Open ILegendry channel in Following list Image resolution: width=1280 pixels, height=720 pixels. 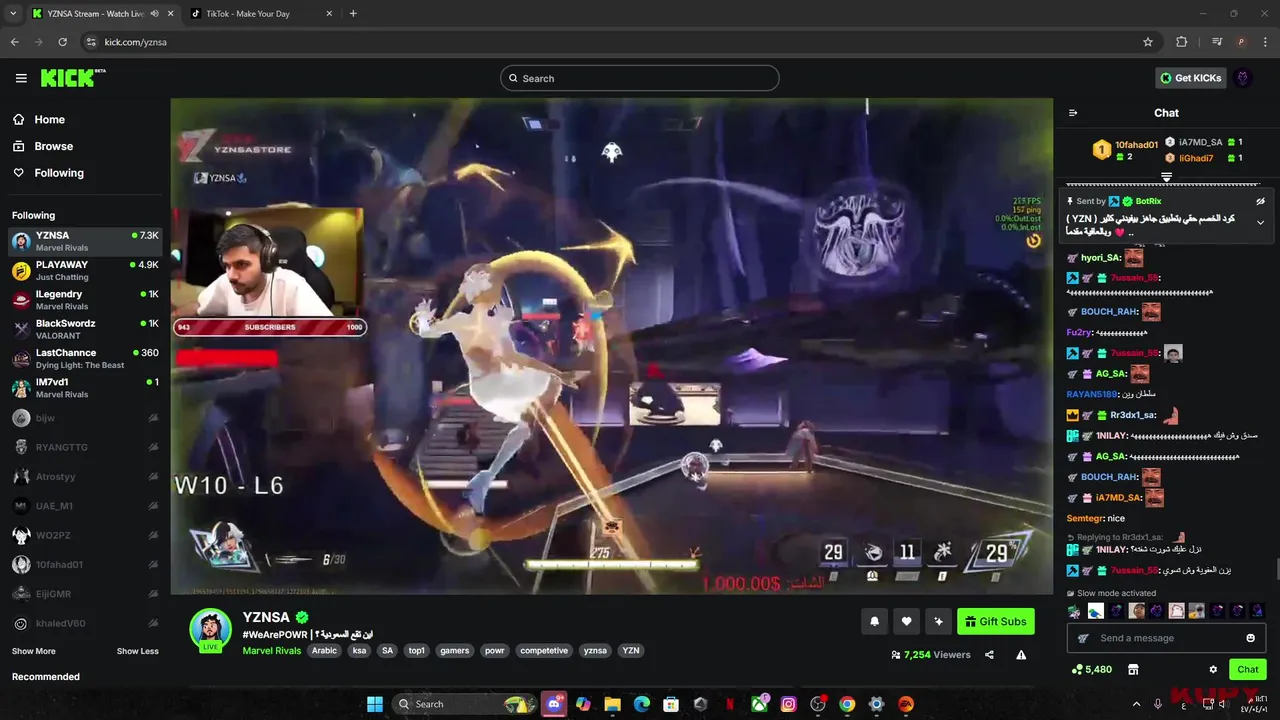tap(85, 300)
